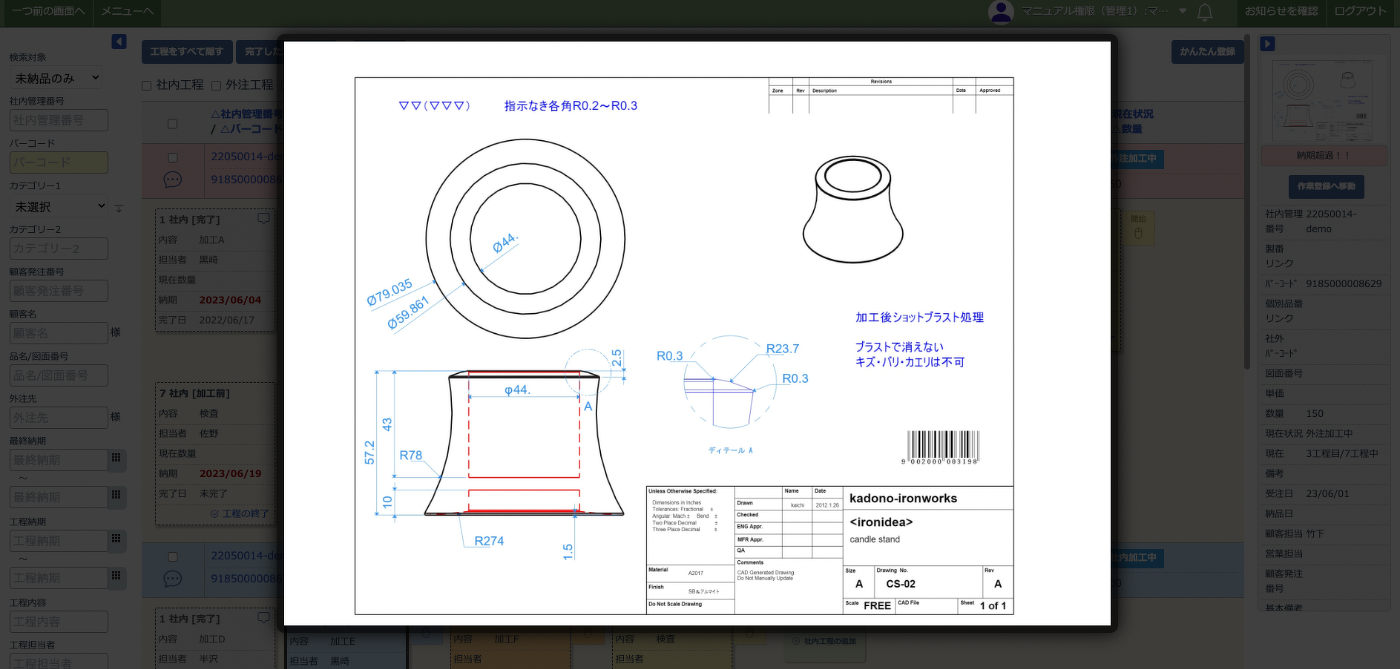
Task: Click 工程の終了 on the 検査 card
Action: point(240,513)
